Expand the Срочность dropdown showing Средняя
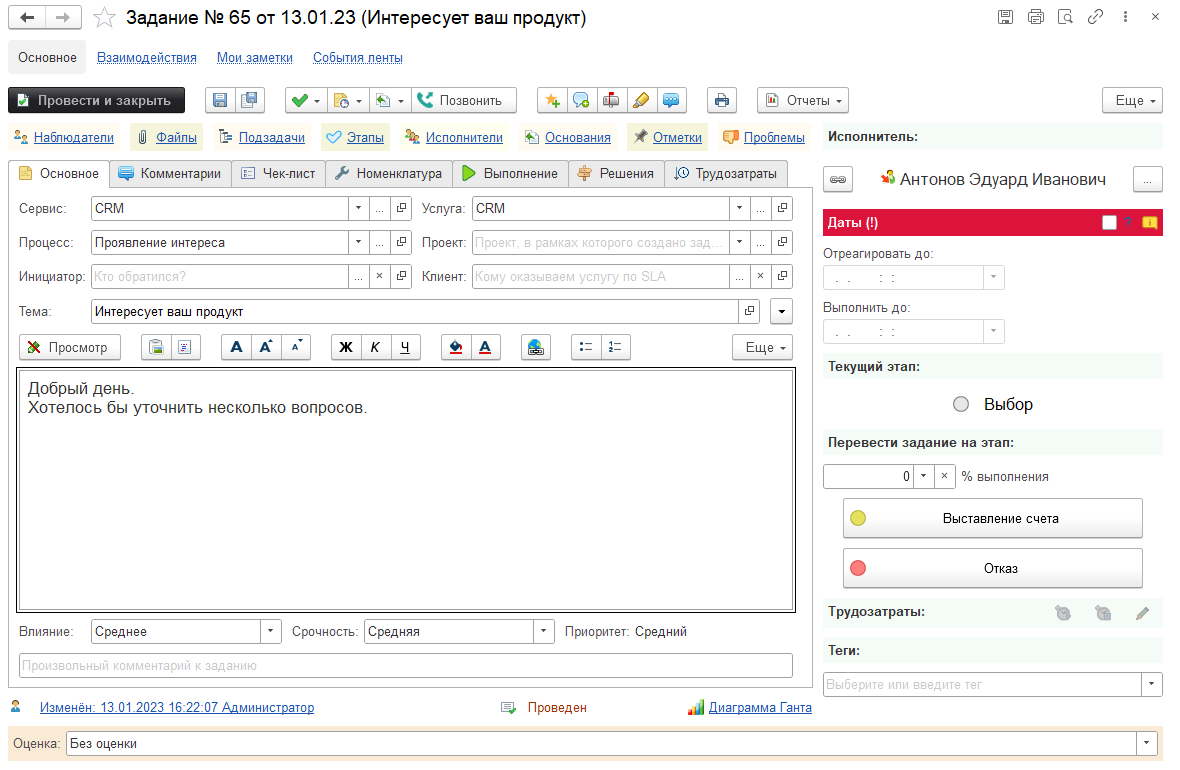 [x=543, y=631]
